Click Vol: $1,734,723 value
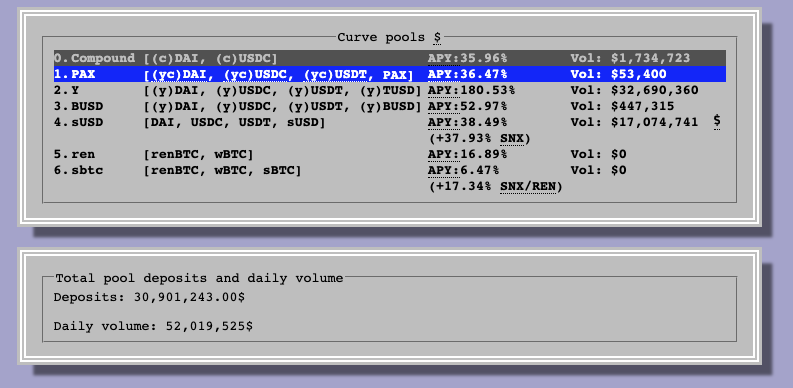The width and height of the screenshot is (793, 388). (630, 58)
